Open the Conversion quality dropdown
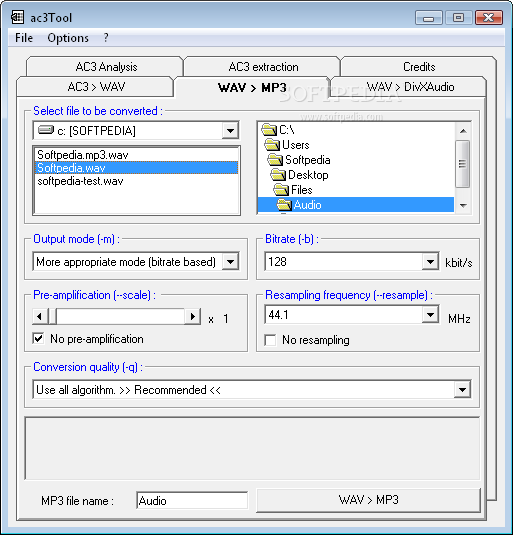This screenshot has height=535, width=513. point(463,390)
